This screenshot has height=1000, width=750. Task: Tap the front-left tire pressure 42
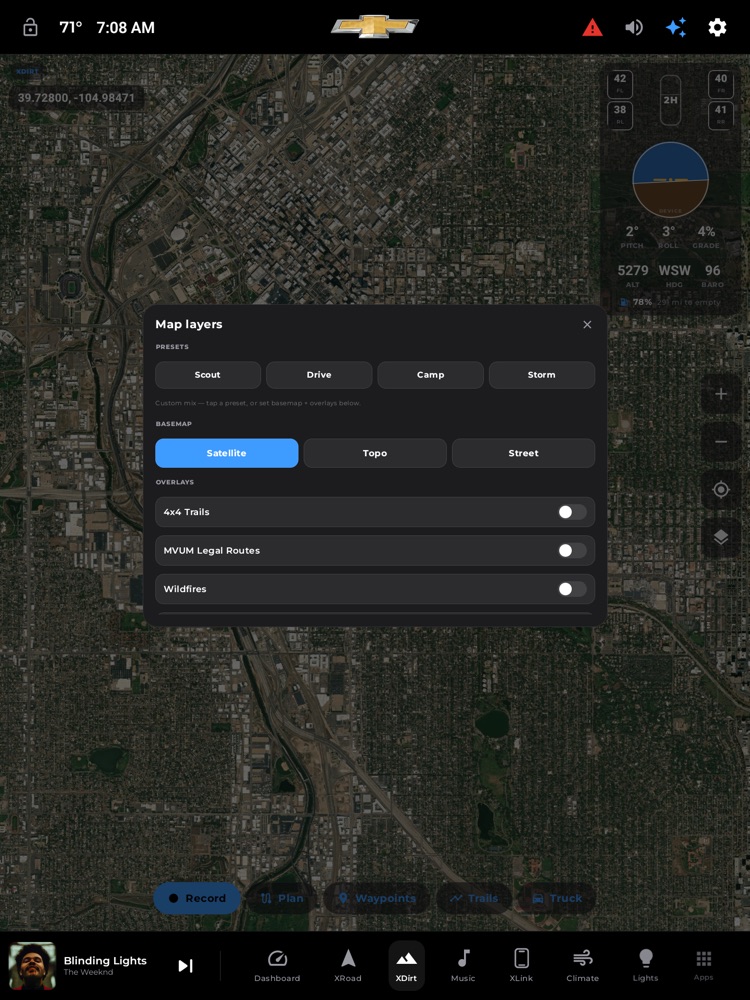620,84
